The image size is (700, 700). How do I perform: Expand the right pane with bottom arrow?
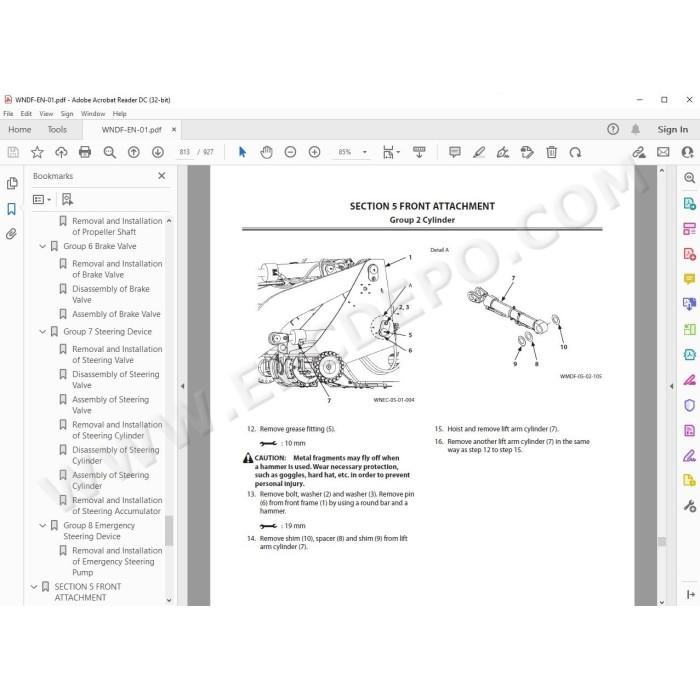click(690, 594)
